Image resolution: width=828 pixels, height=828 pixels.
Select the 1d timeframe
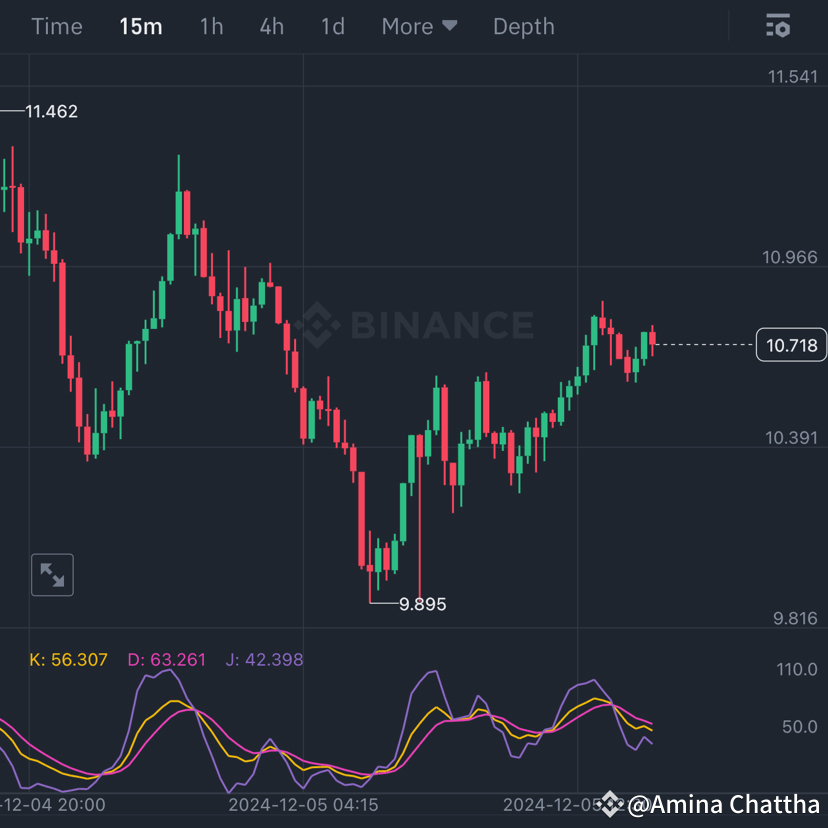click(332, 26)
